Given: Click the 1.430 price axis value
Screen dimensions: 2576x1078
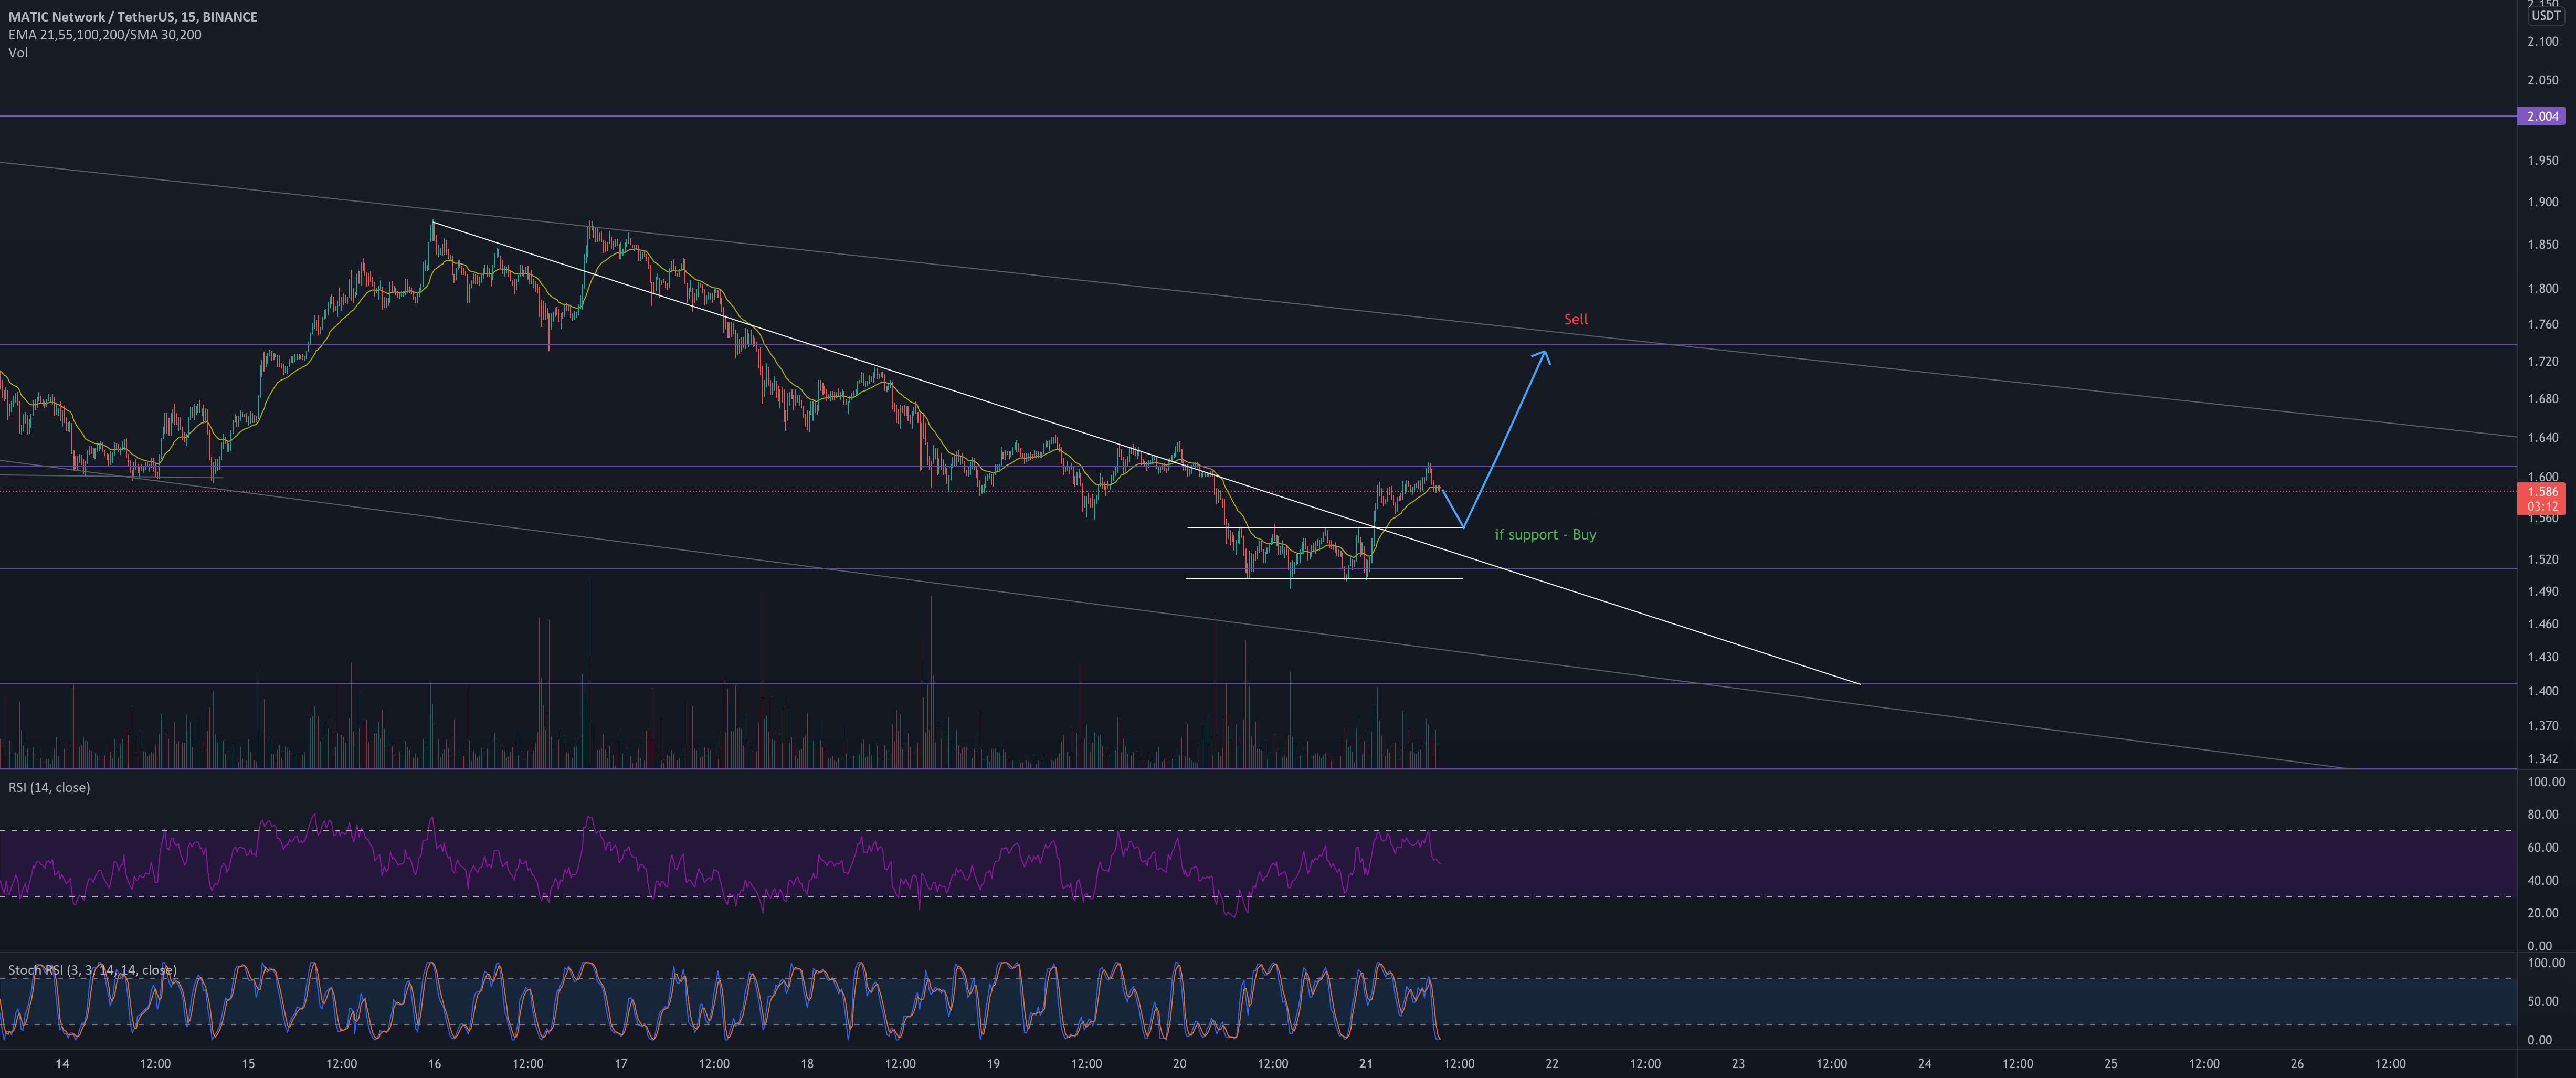Looking at the screenshot, I should pos(2542,657).
